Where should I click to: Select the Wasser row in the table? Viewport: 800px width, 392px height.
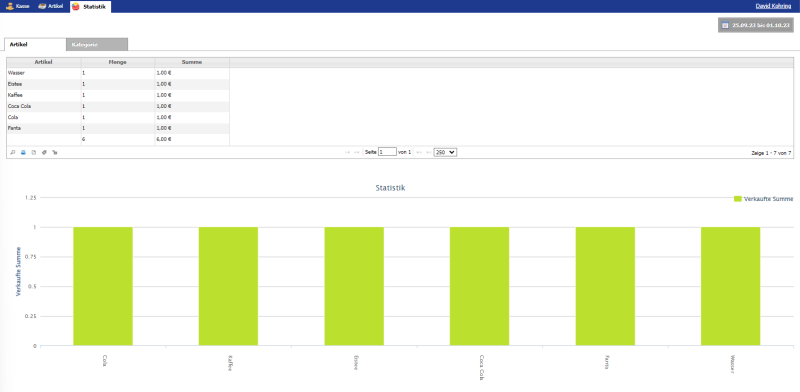pos(118,73)
